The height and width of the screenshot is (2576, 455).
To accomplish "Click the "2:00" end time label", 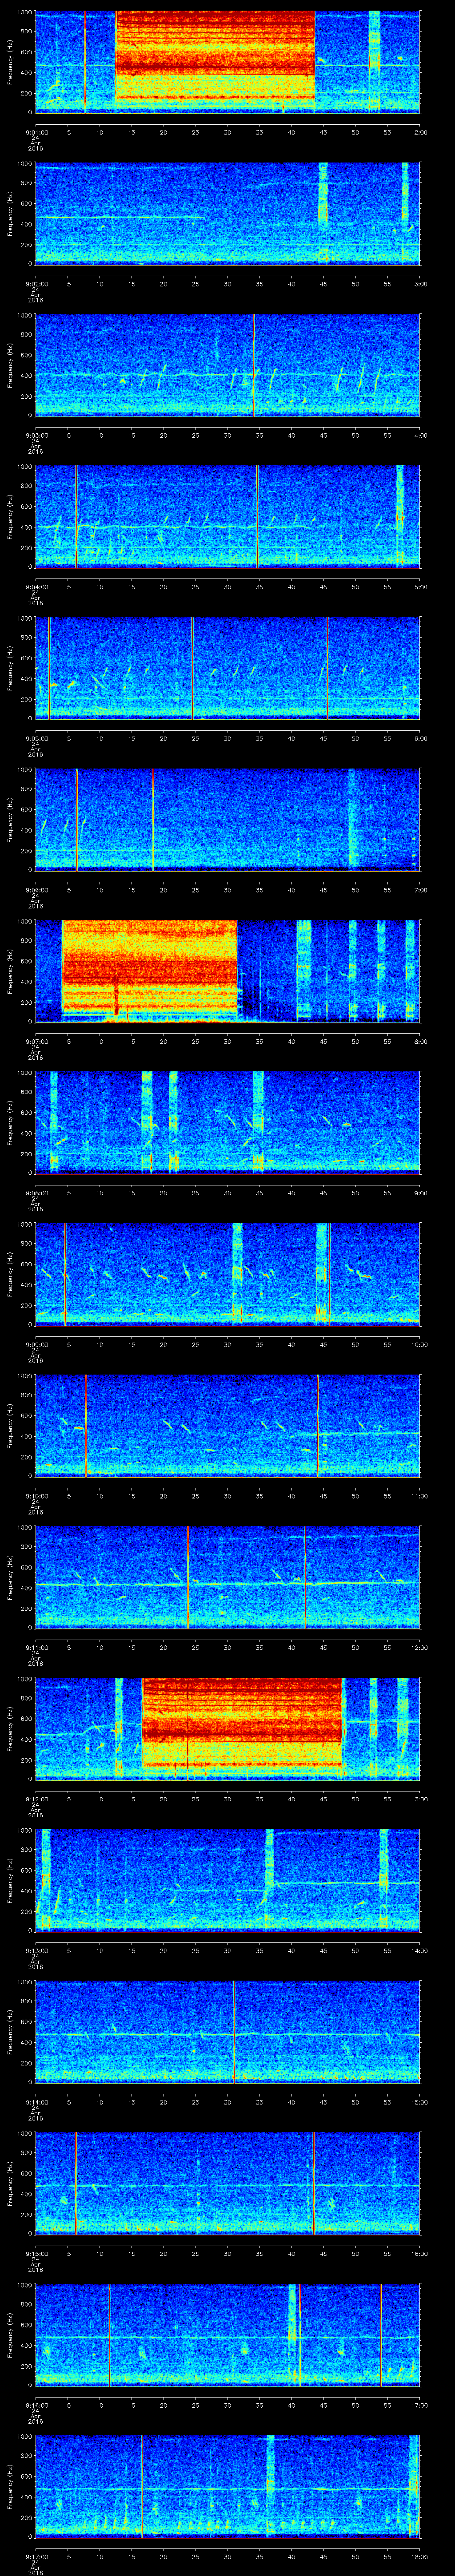I will pyautogui.click(x=421, y=132).
